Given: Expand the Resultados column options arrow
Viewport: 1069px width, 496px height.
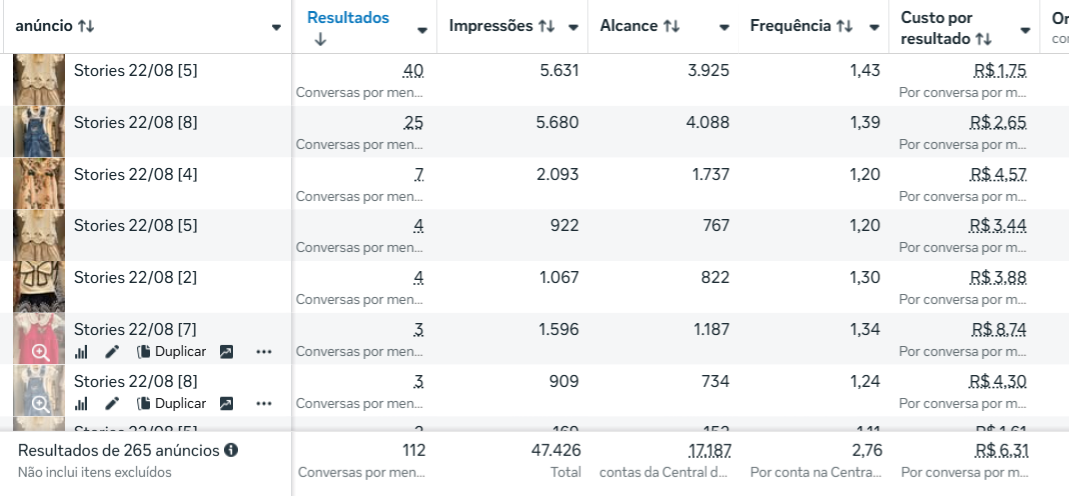Looking at the screenshot, I should click(x=422, y=31).
